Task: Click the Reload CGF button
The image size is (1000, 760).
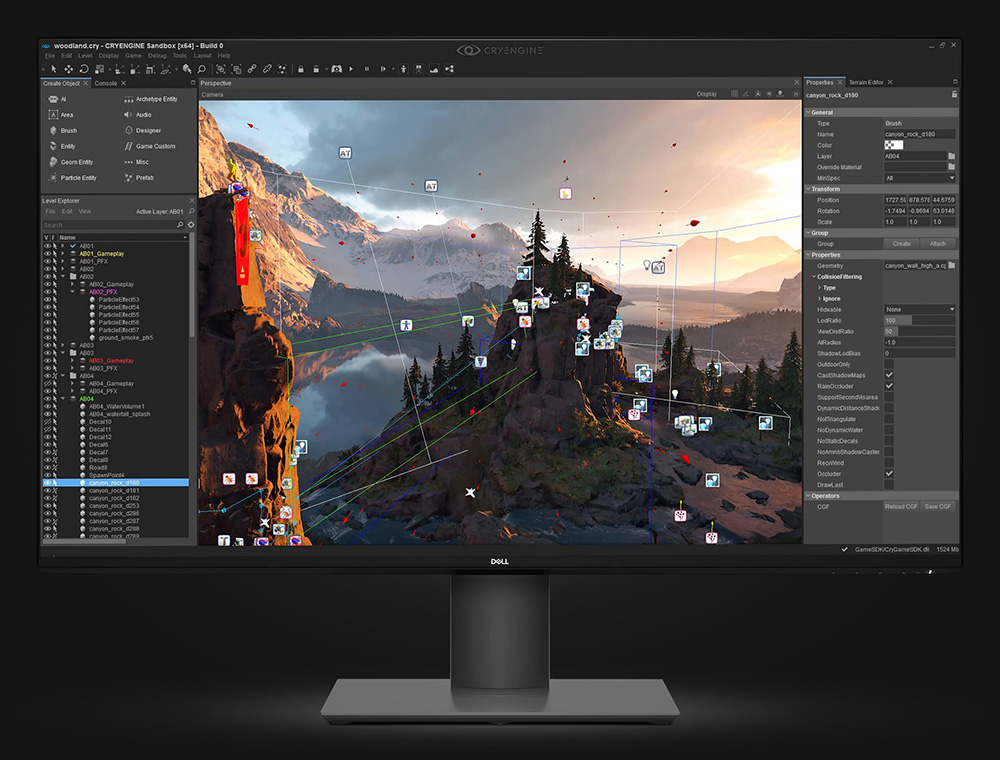Action: (x=901, y=506)
